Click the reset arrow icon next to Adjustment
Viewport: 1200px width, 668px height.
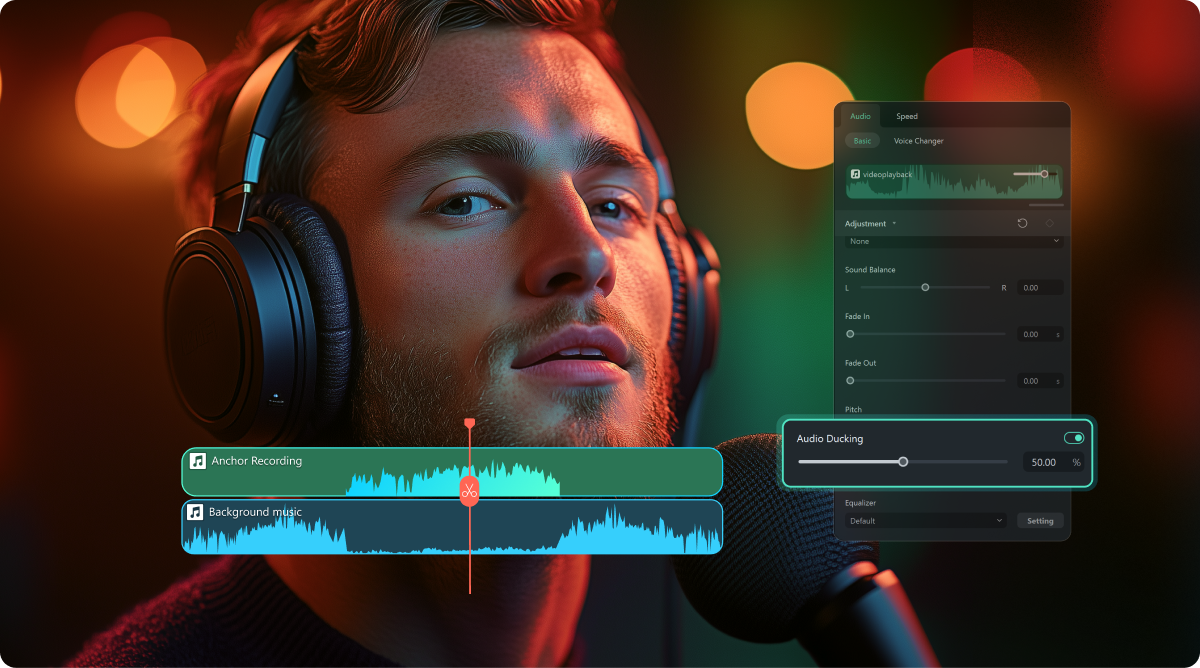(1022, 223)
